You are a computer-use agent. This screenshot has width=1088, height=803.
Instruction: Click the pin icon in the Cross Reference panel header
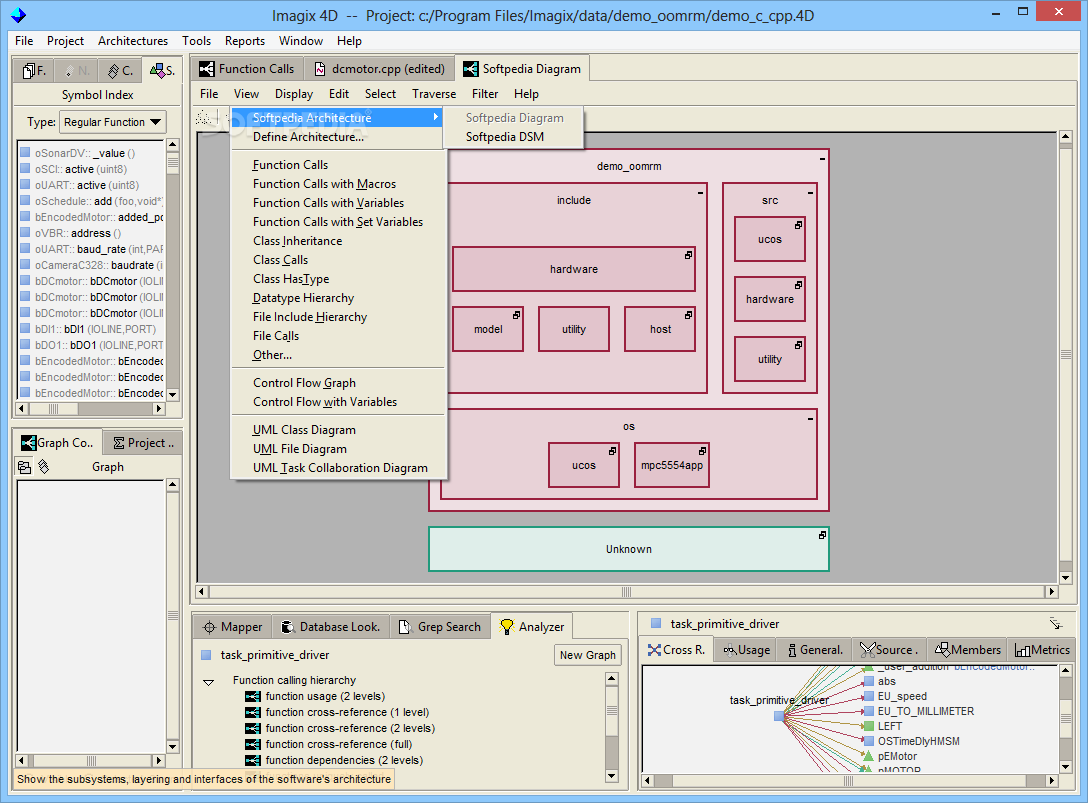[1055, 623]
